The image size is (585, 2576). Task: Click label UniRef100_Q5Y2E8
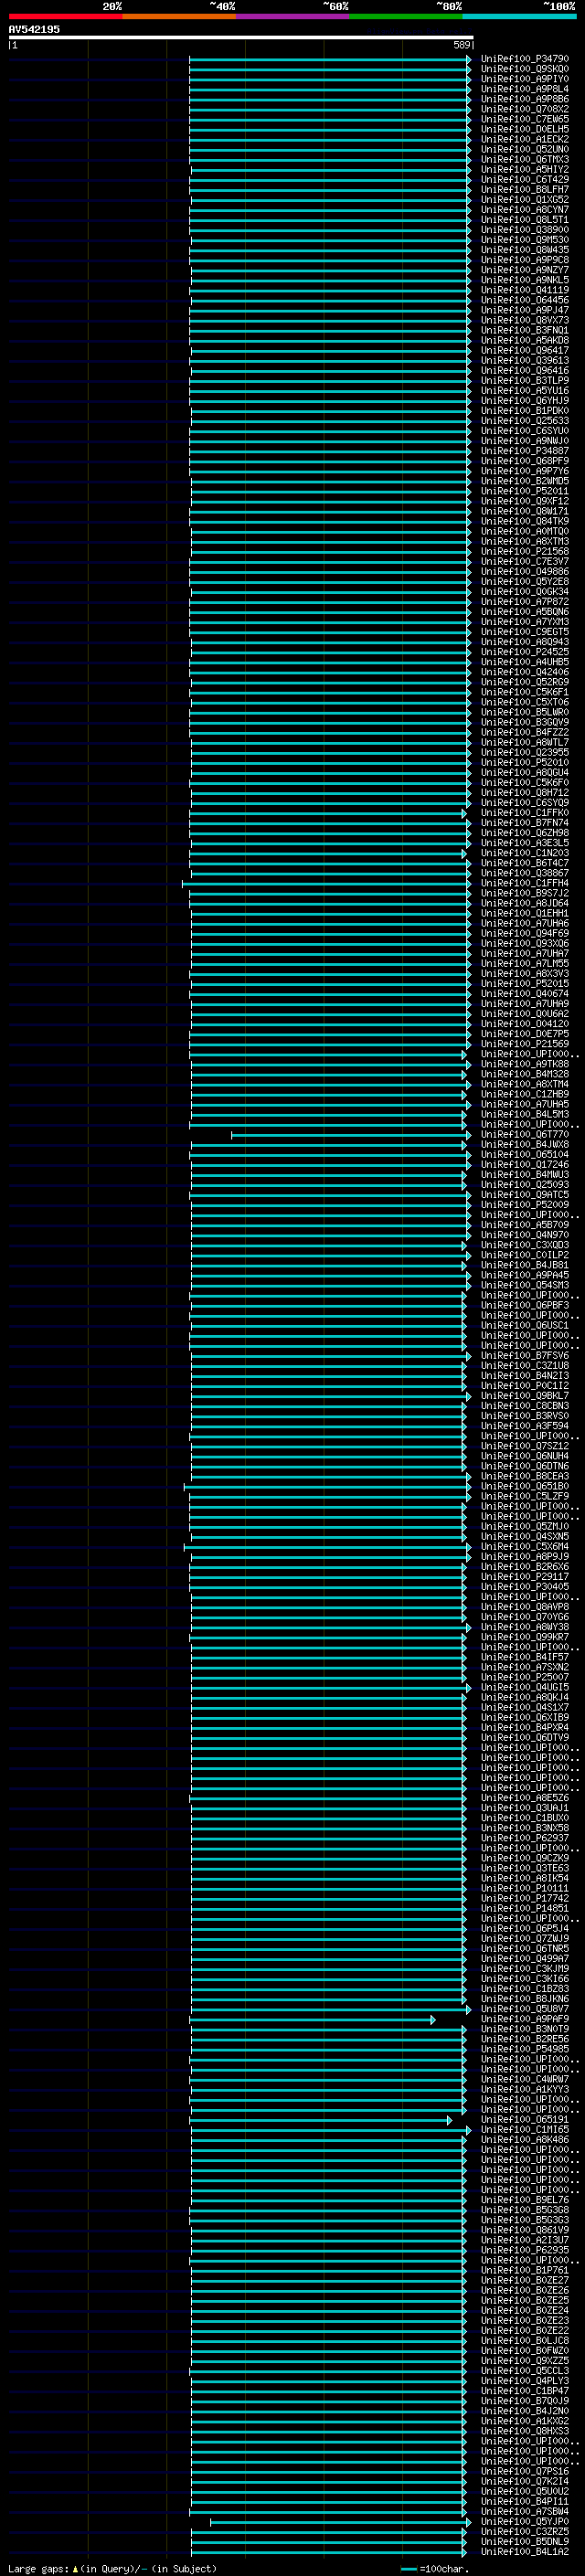pos(524,581)
